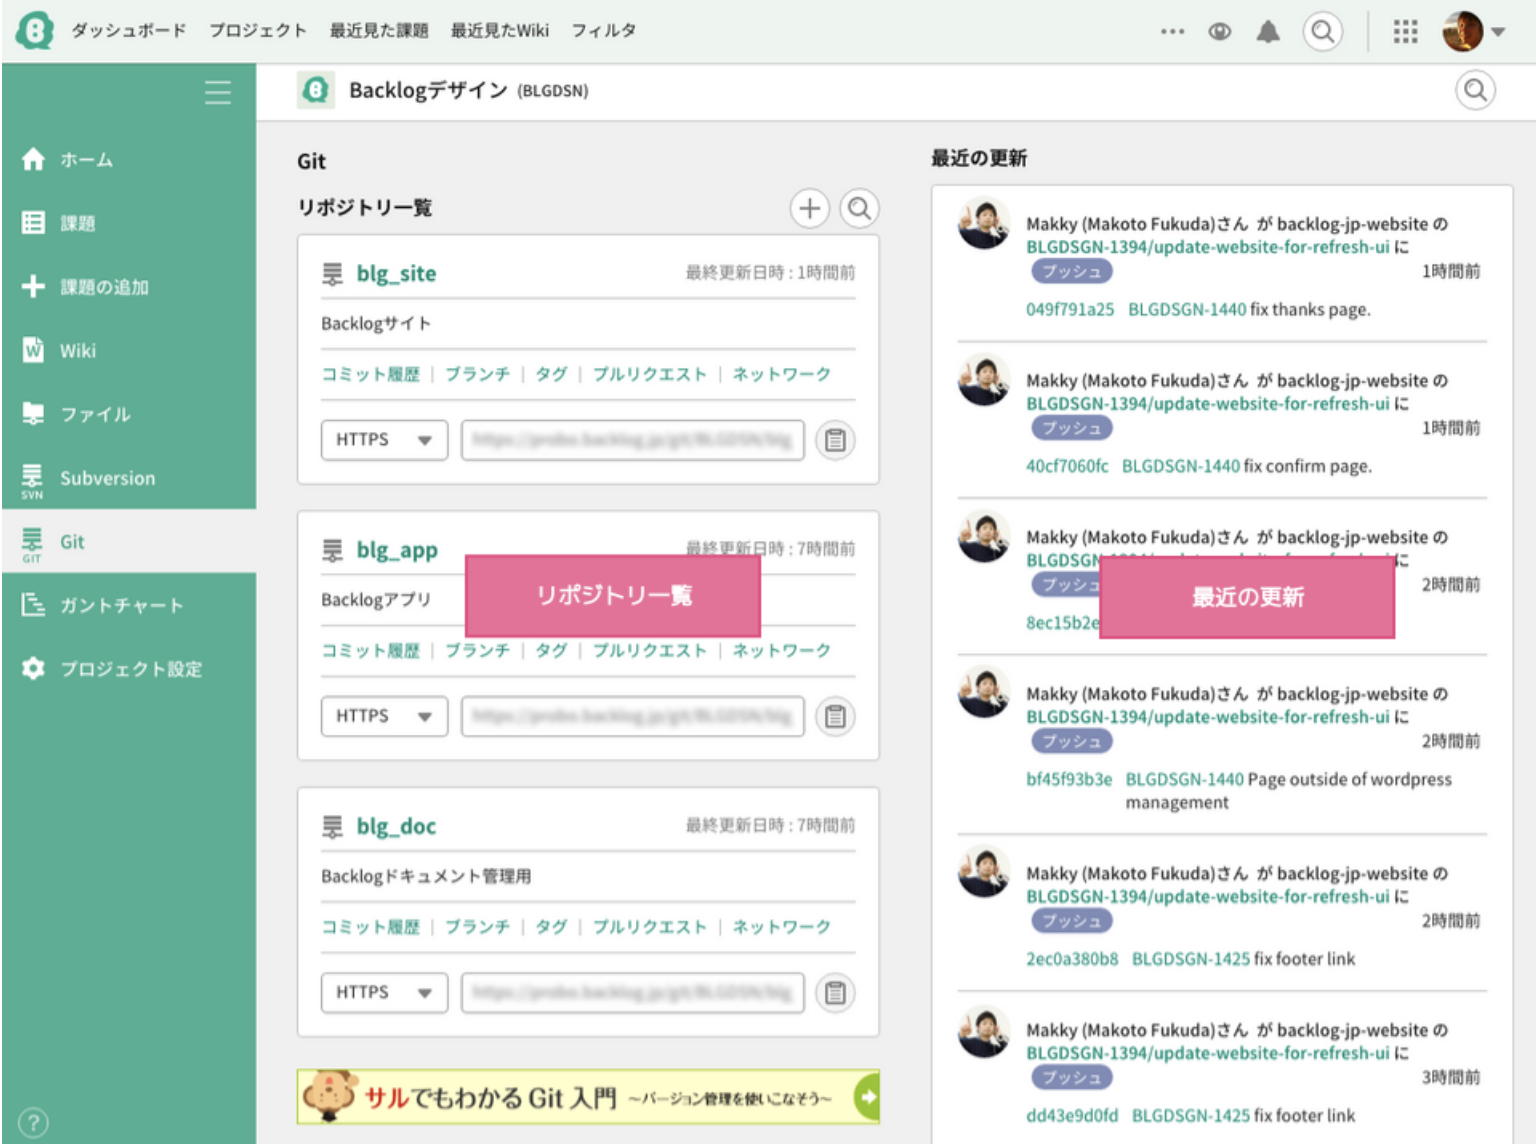Screen dimensions: 1536x1144
Task: Open project search magnifier in header
Action: click(1475, 90)
